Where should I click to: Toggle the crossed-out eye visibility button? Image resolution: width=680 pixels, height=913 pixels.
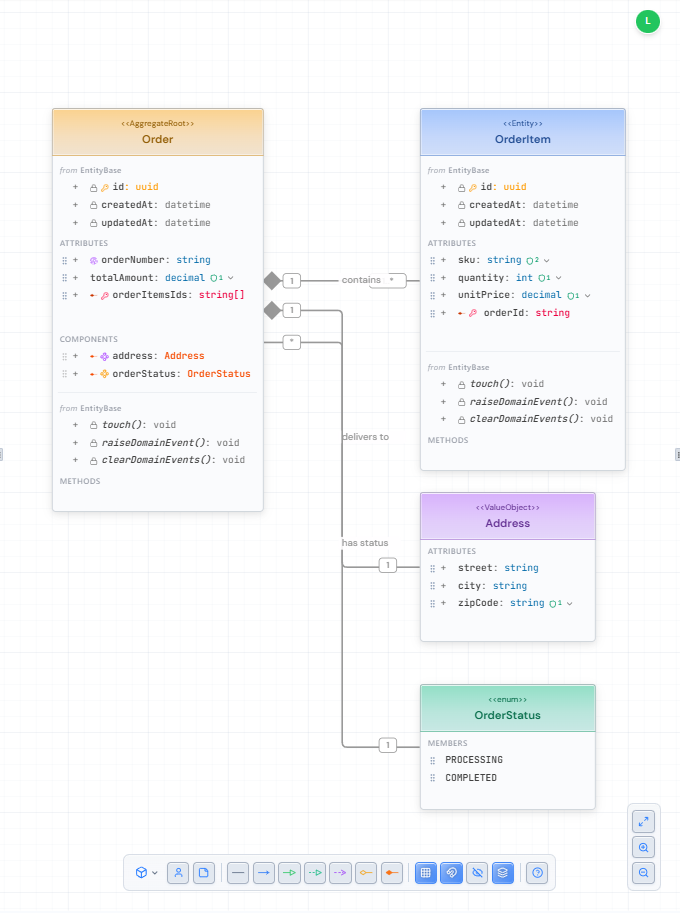click(477, 873)
